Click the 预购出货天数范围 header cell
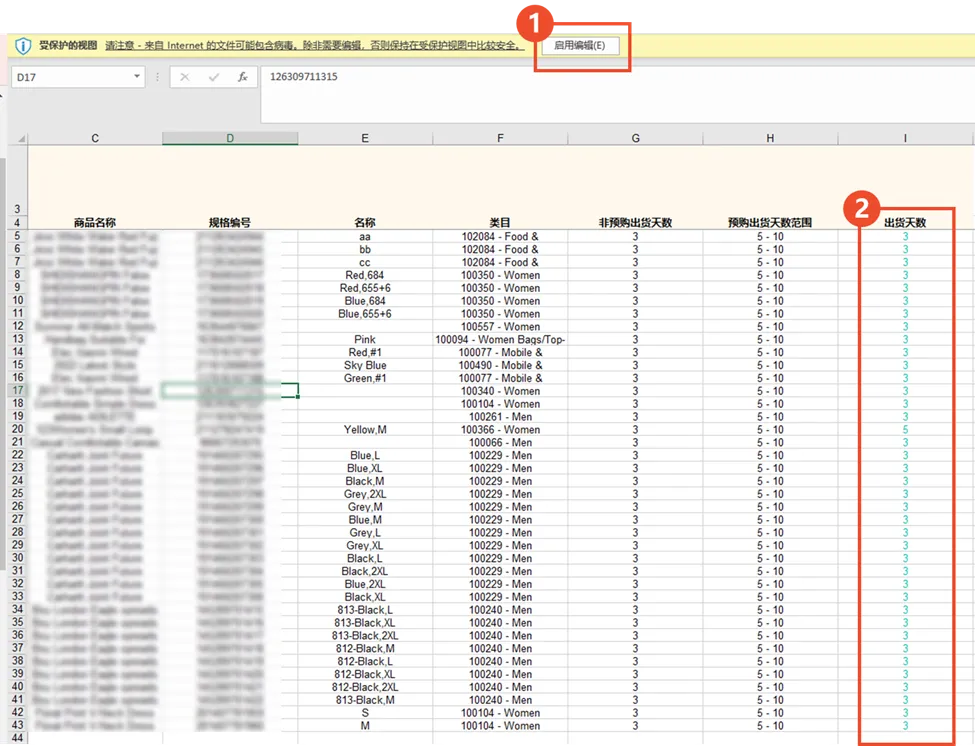This screenshot has height=746, width=975. pyautogui.click(x=770, y=223)
